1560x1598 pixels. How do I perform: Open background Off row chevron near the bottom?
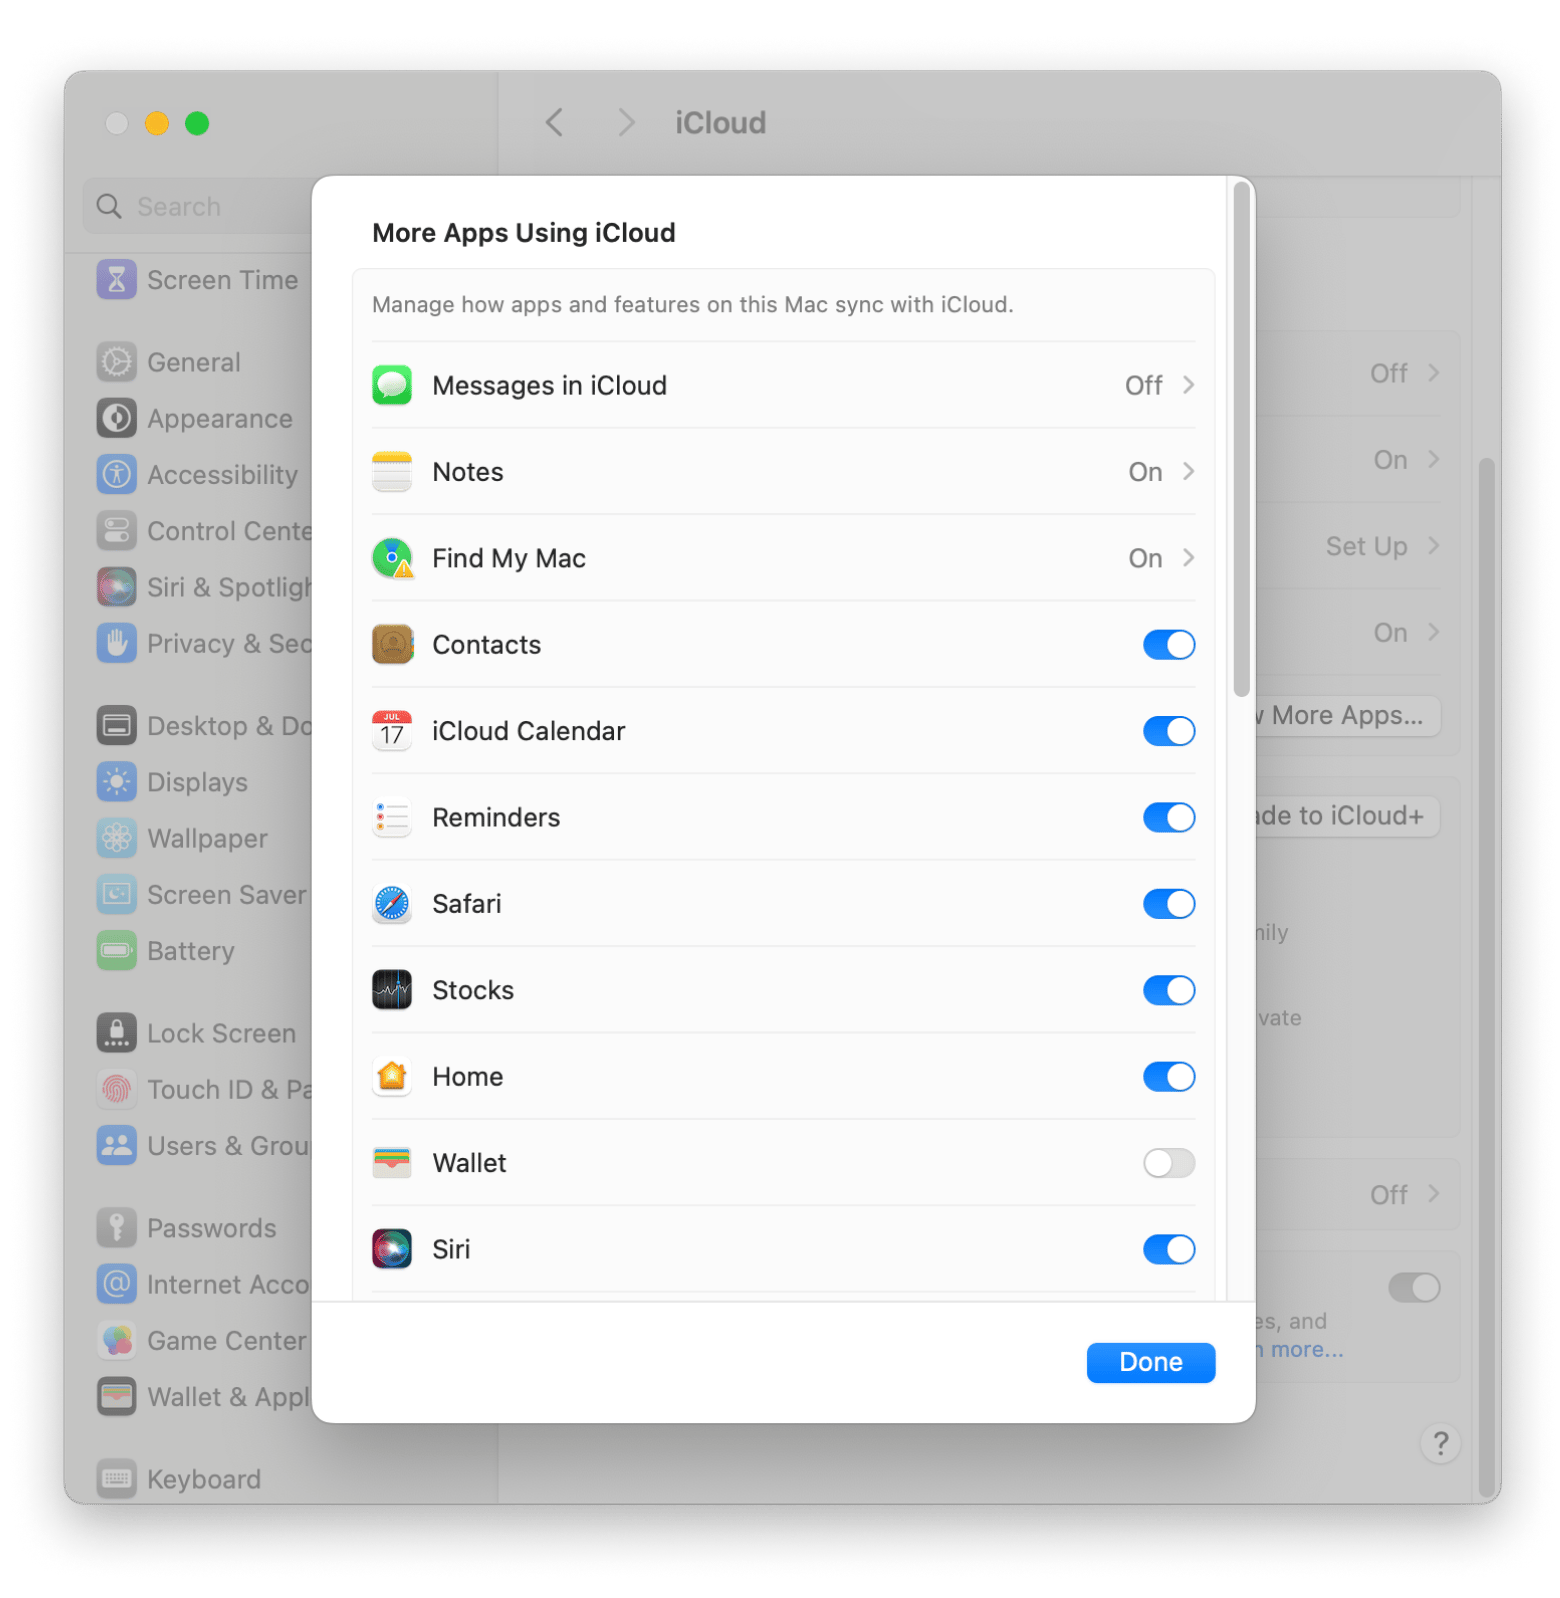(x=1433, y=1194)
